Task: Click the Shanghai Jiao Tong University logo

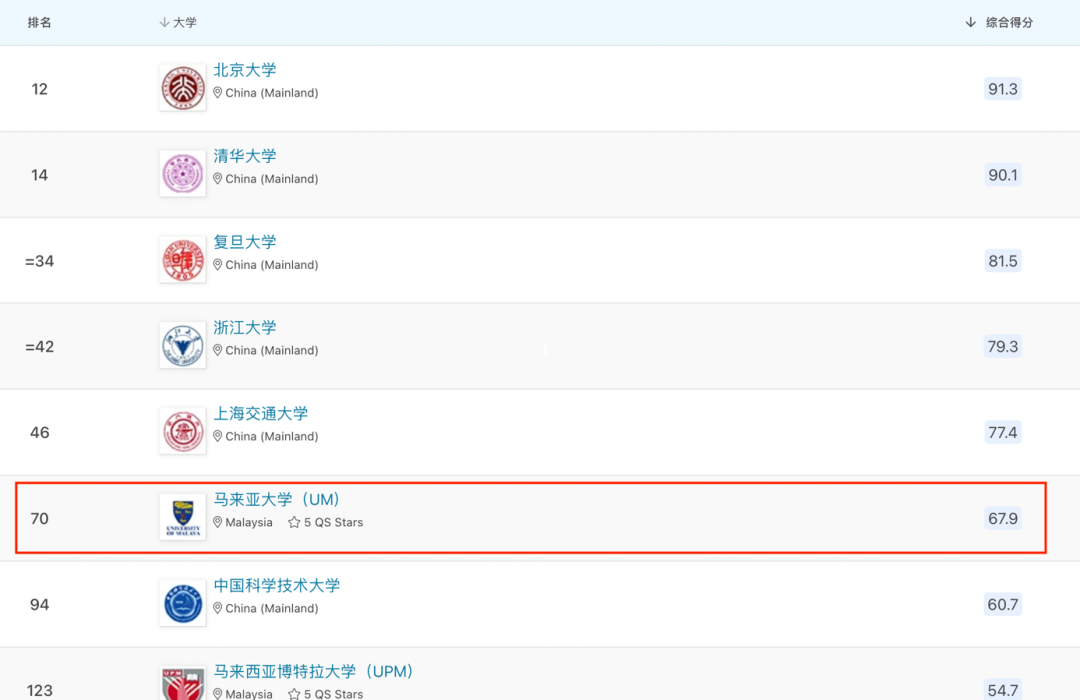Action: point(182,431)
